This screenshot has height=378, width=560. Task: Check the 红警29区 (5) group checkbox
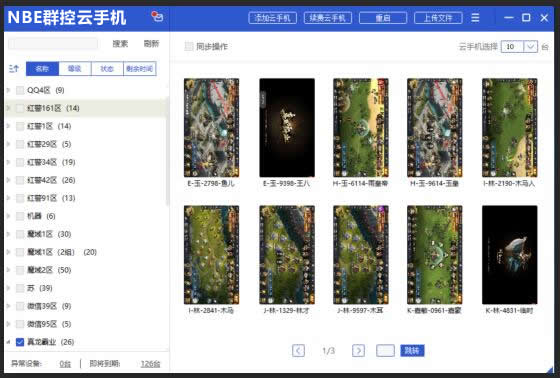click(20, 144)
